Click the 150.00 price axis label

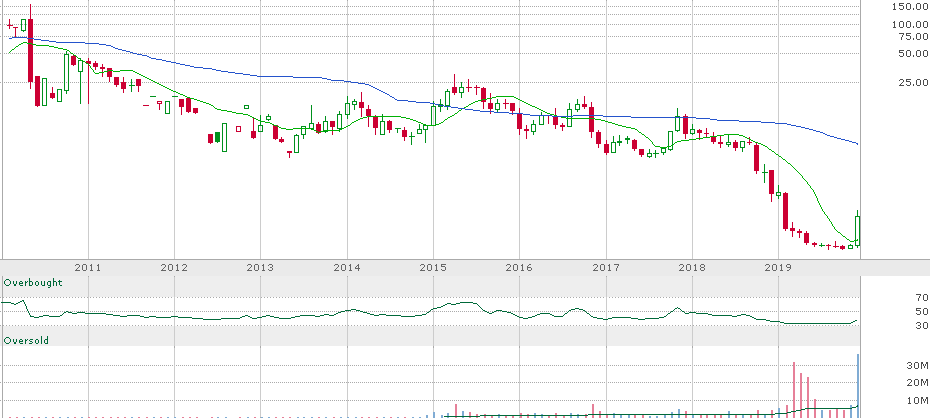(910, 7)
